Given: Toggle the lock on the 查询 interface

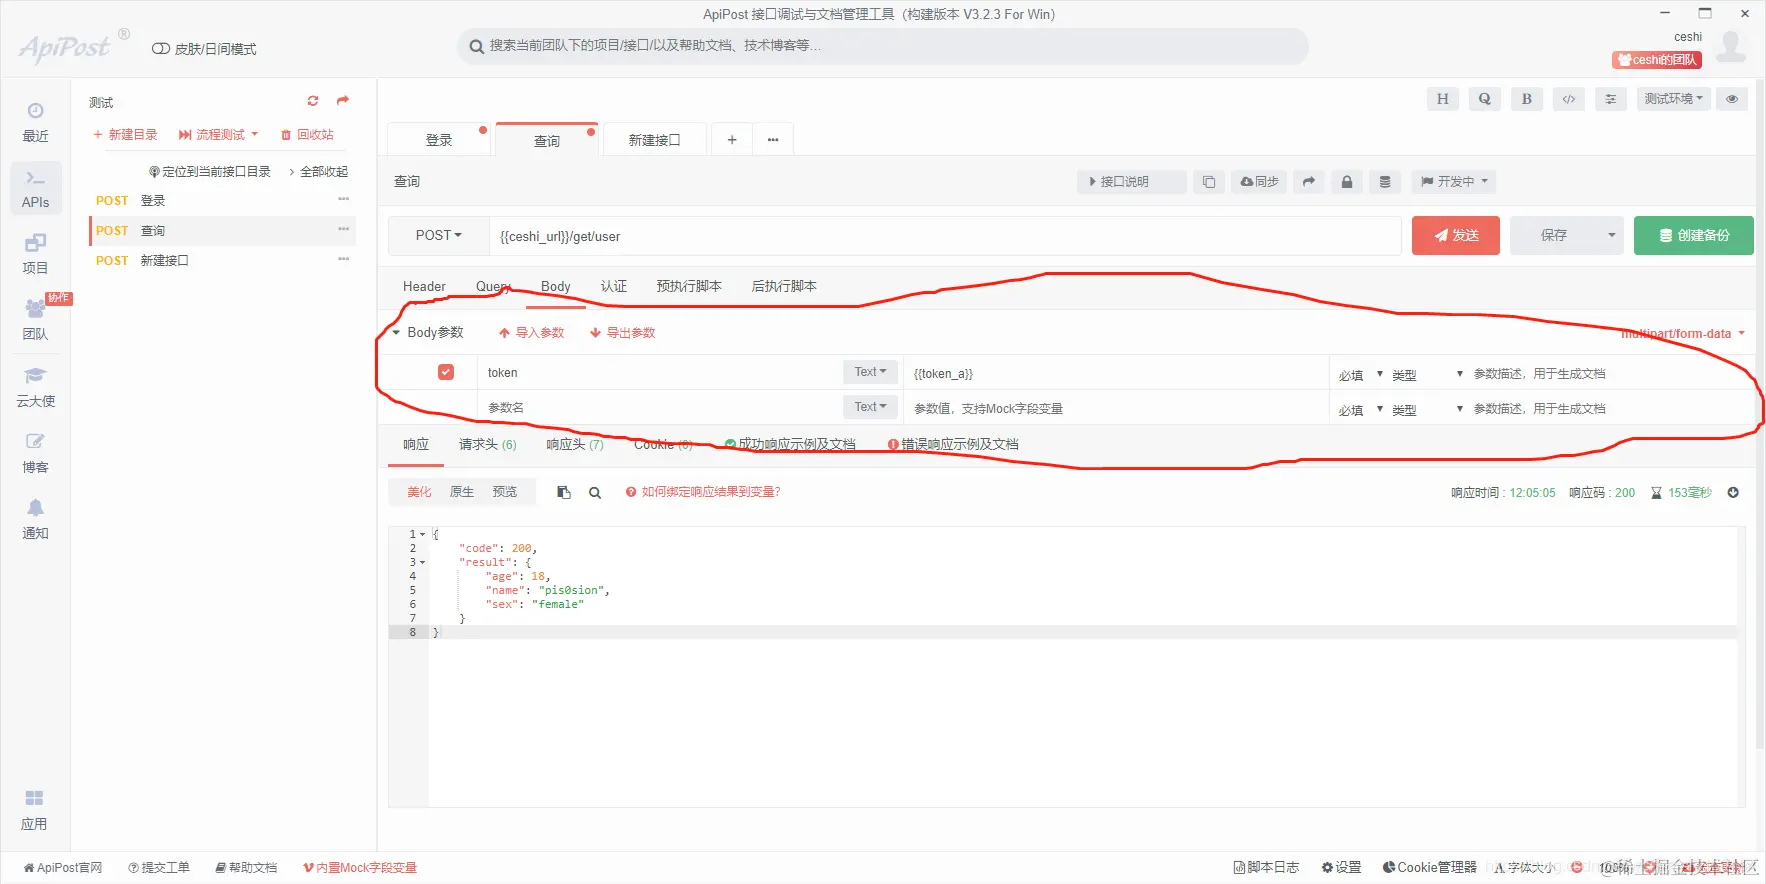Looking at the screenshot, I should coord(1347,182).
